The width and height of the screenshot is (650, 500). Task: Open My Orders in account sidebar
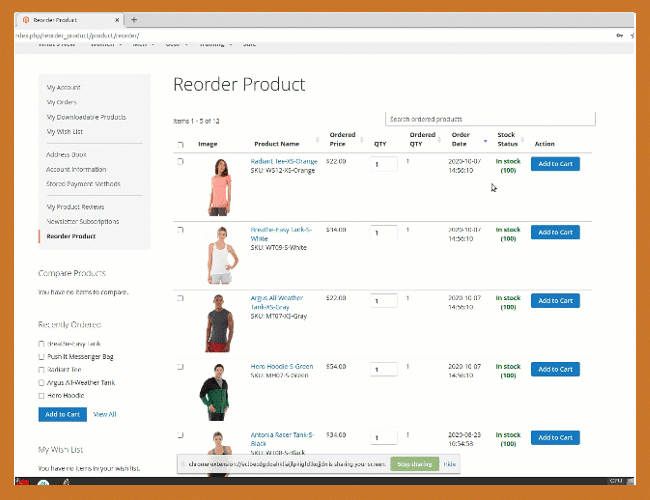click(x=61, y=102)
